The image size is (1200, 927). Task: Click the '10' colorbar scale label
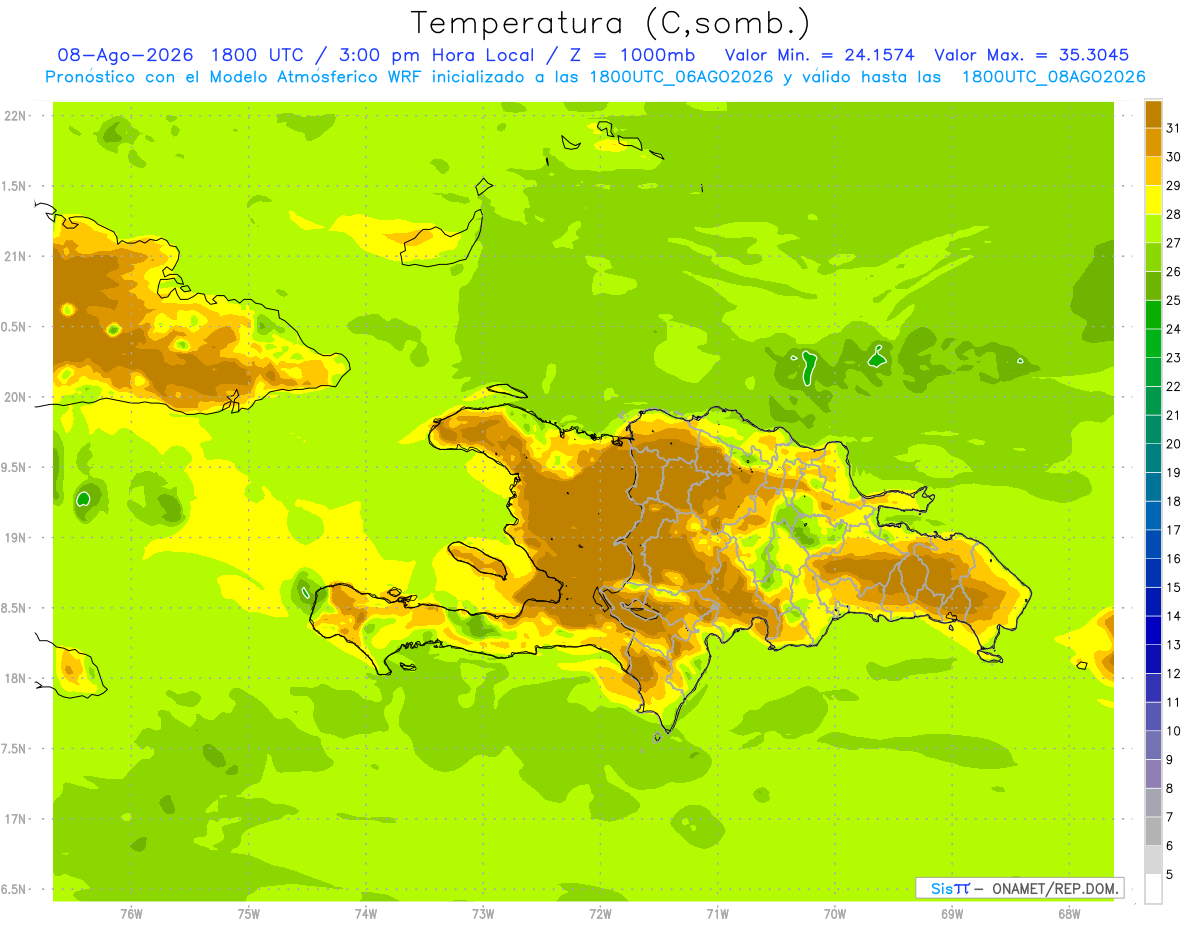pyautogui.click(x=1174, y=731)
